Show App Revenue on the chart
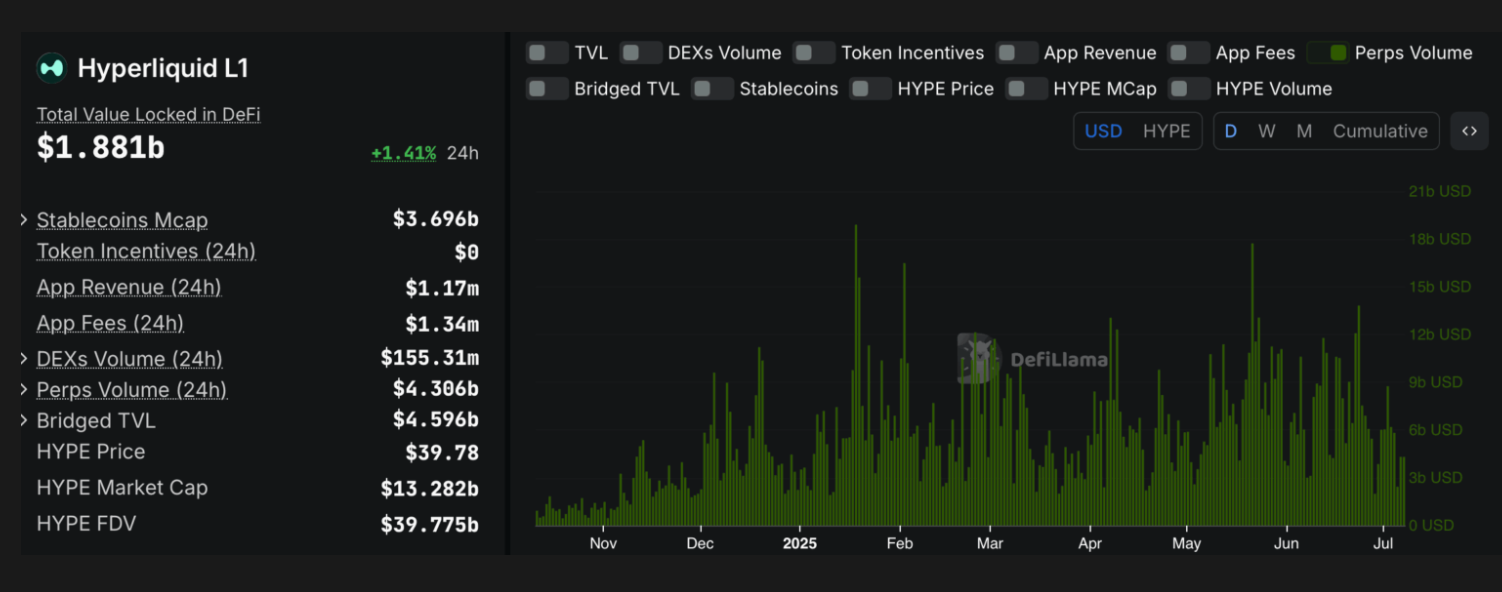 click(x=1017, y=53)
